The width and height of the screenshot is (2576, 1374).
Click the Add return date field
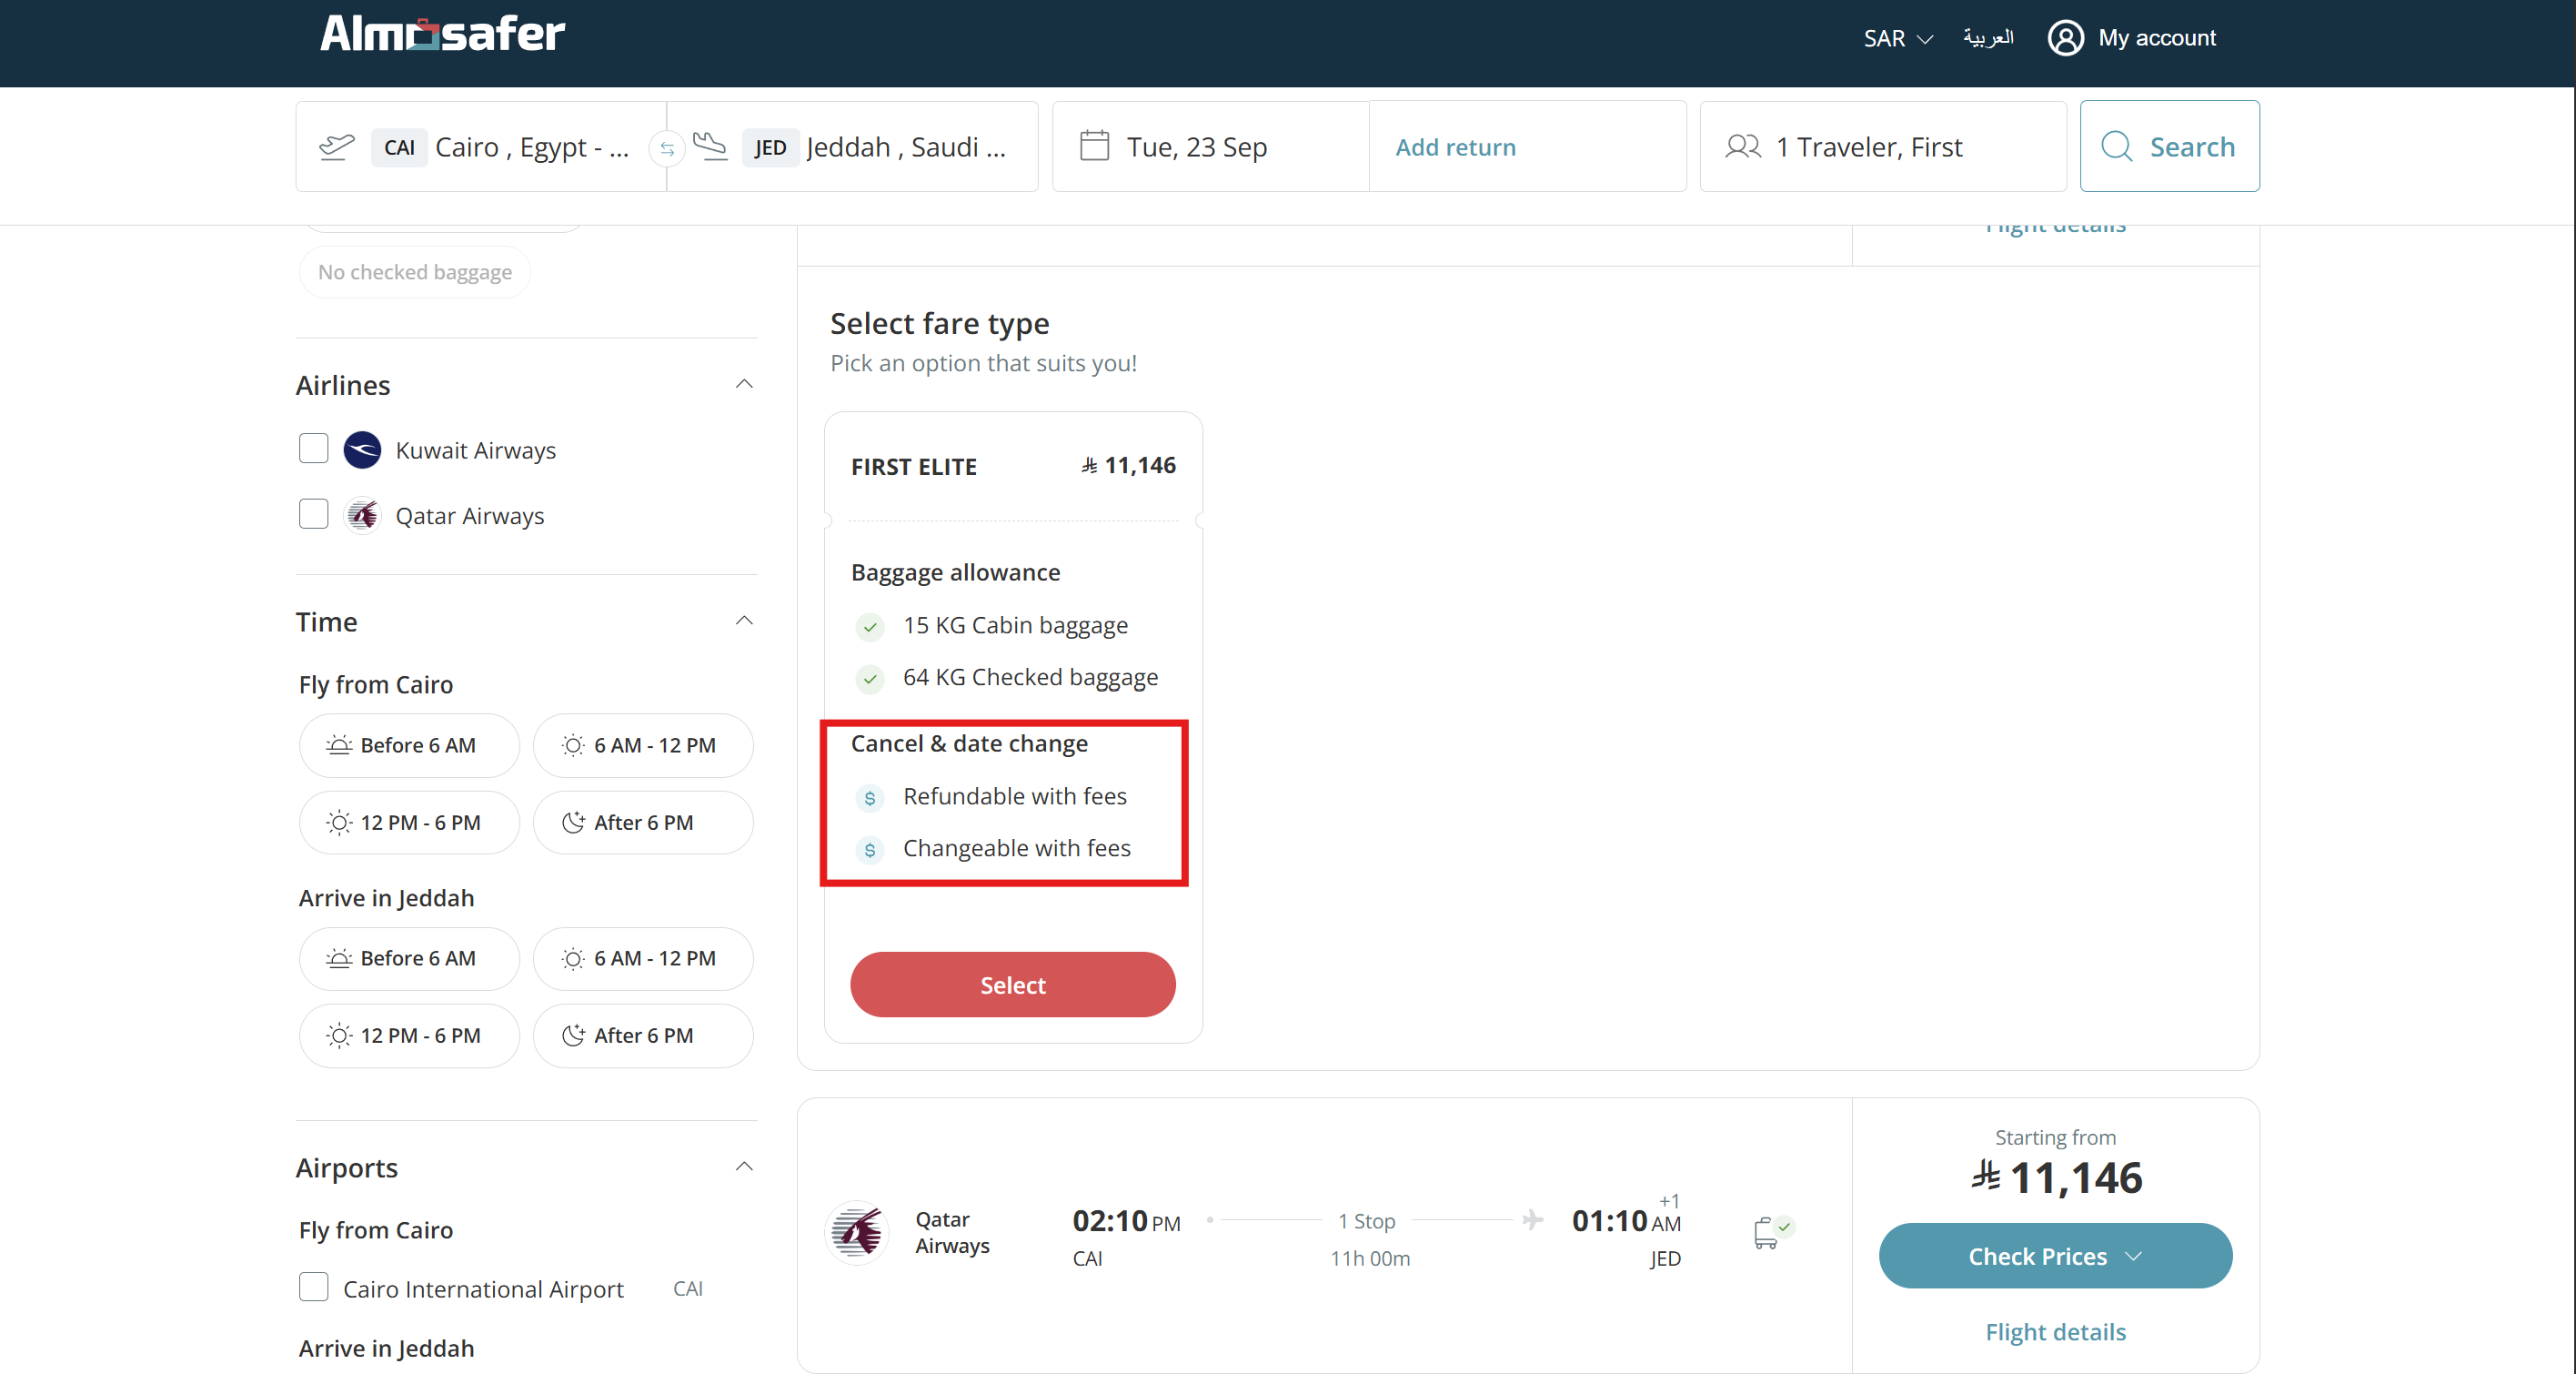pos(1456,146)
